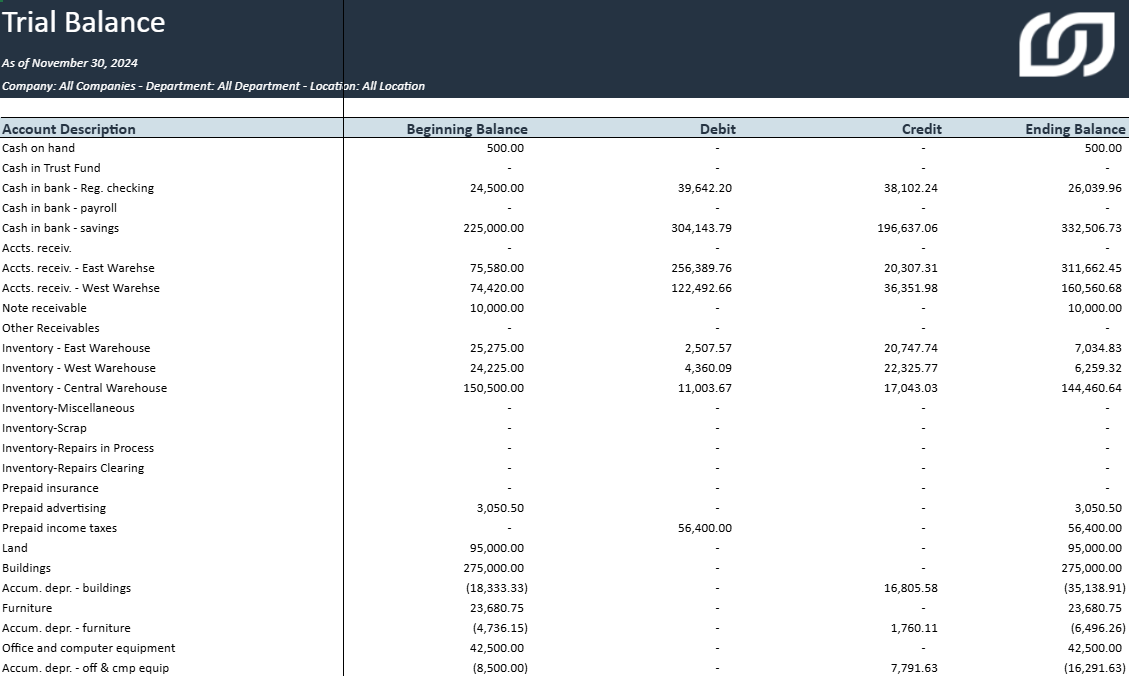Select the Land account row label
Viewport: 1129px width, 676px height.
pos(15,548)
